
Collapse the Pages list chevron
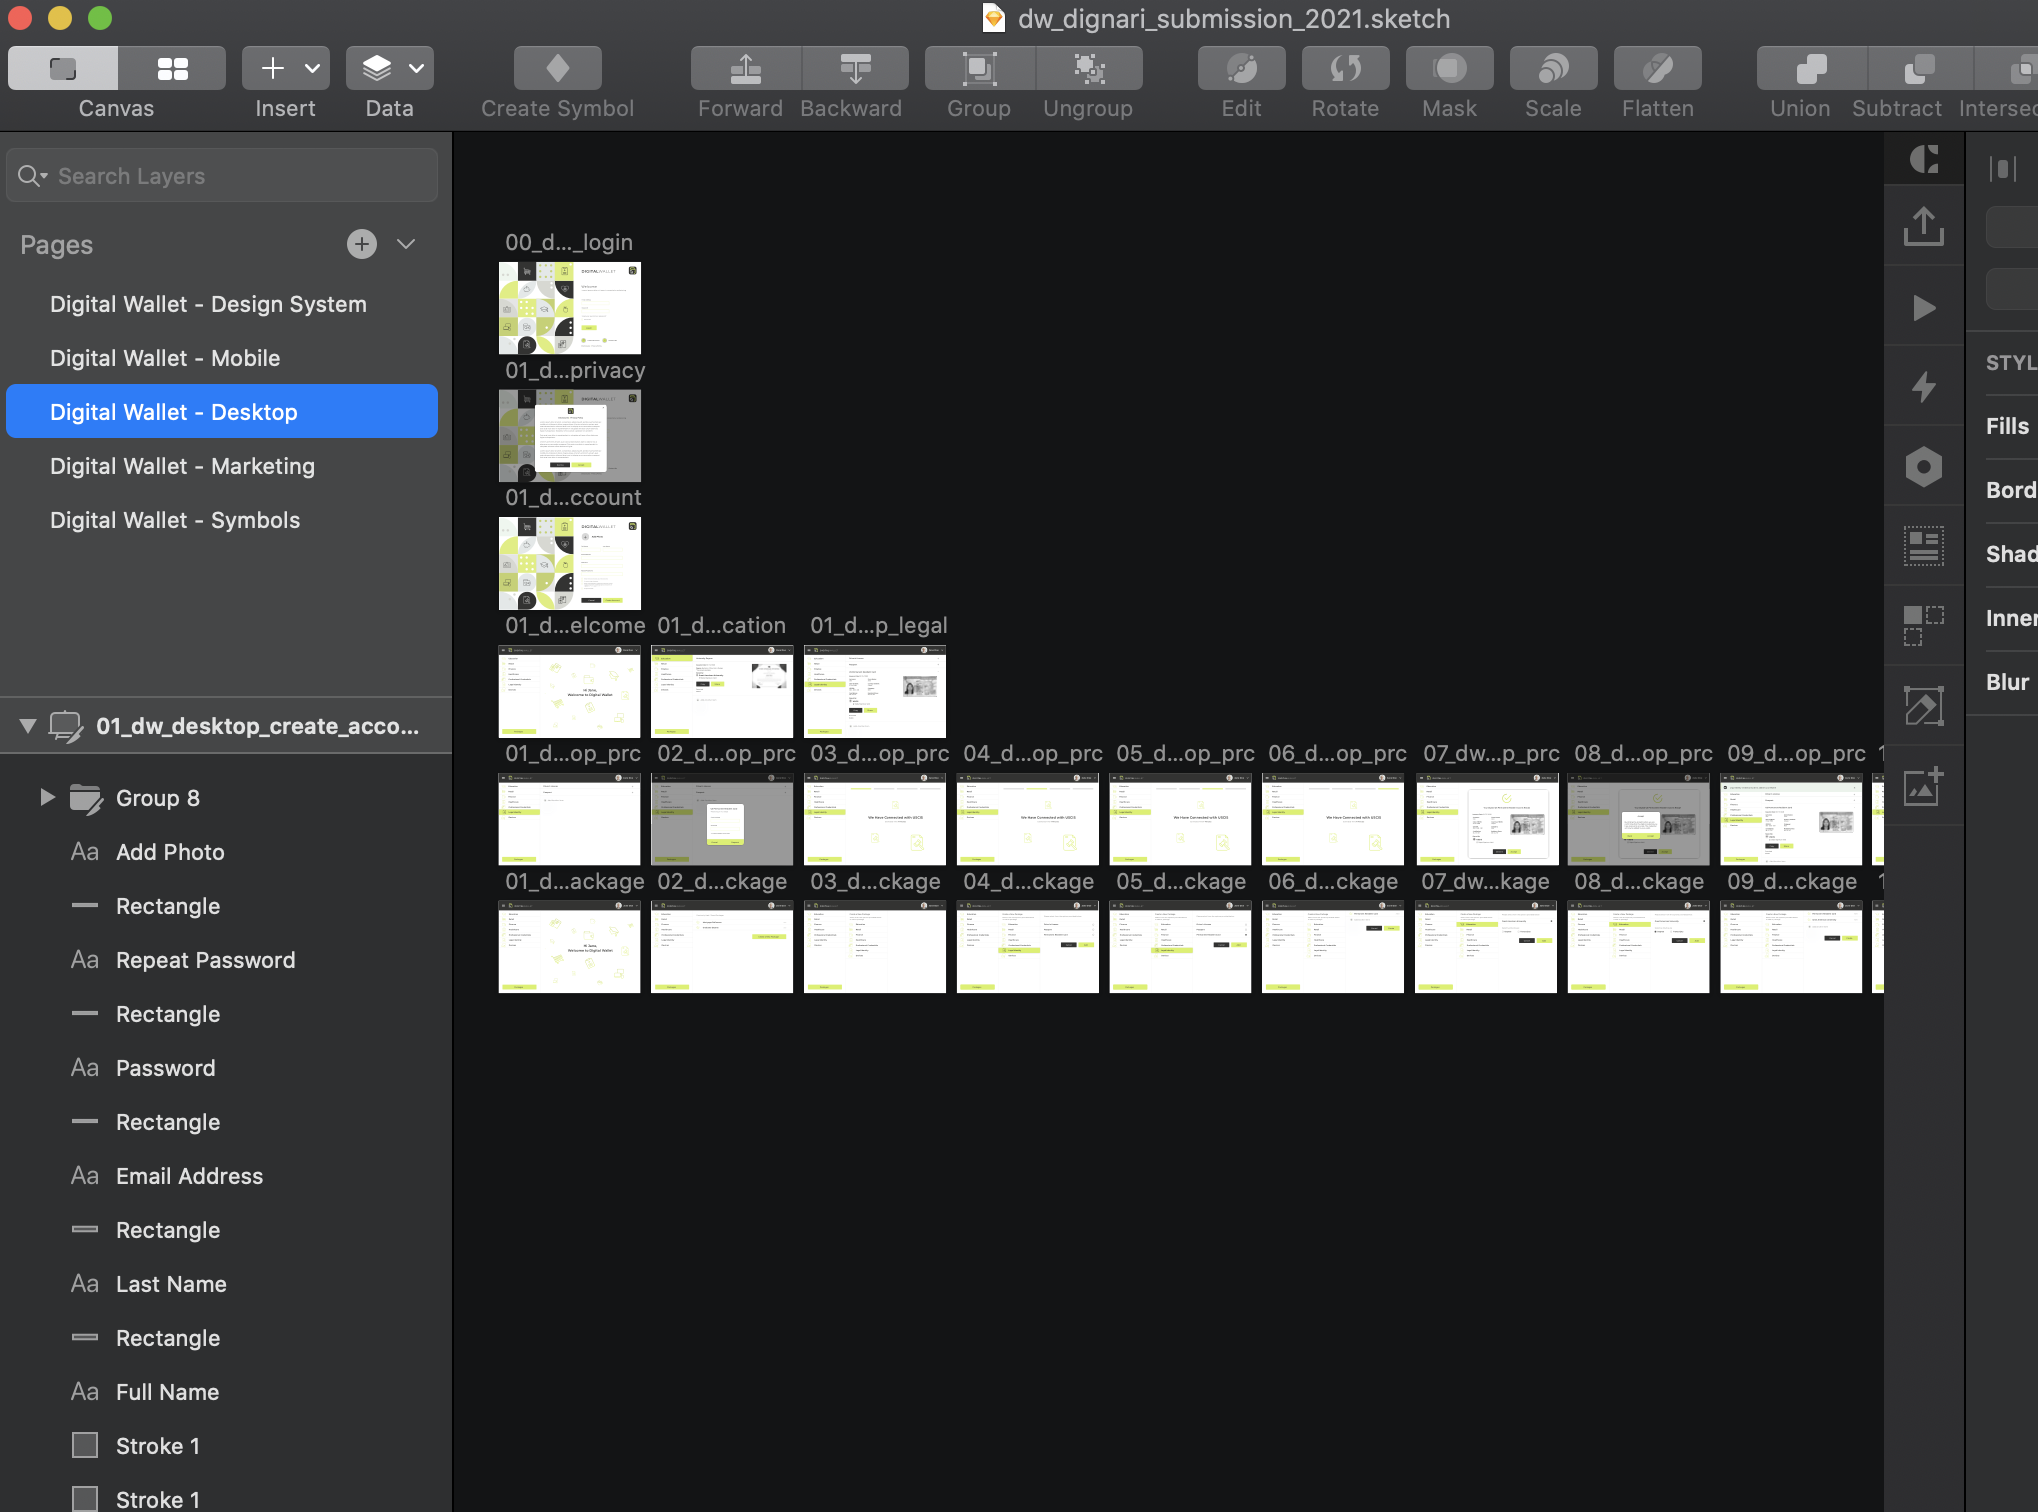coord(406,244)
